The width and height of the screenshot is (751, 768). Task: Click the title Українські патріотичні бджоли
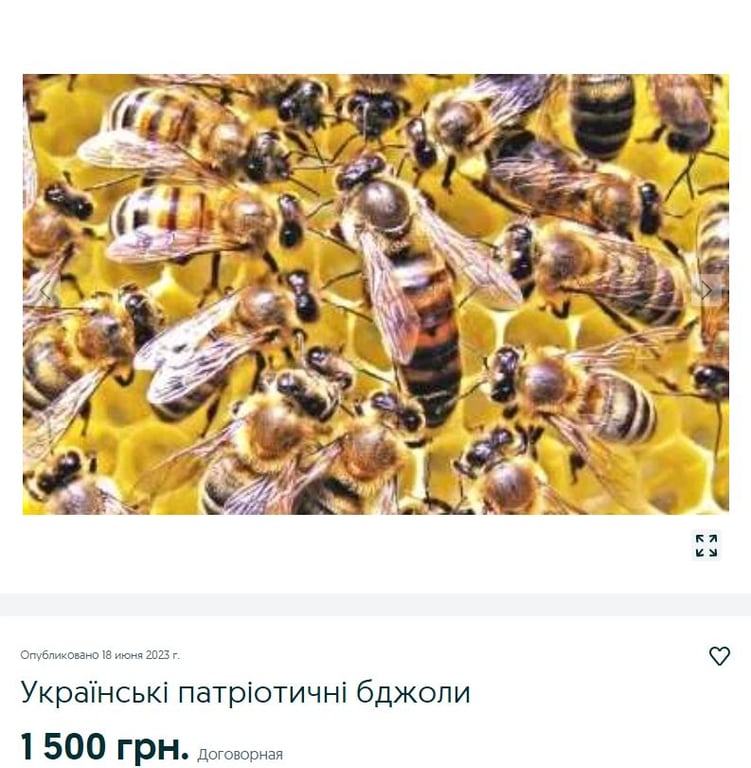245,693
